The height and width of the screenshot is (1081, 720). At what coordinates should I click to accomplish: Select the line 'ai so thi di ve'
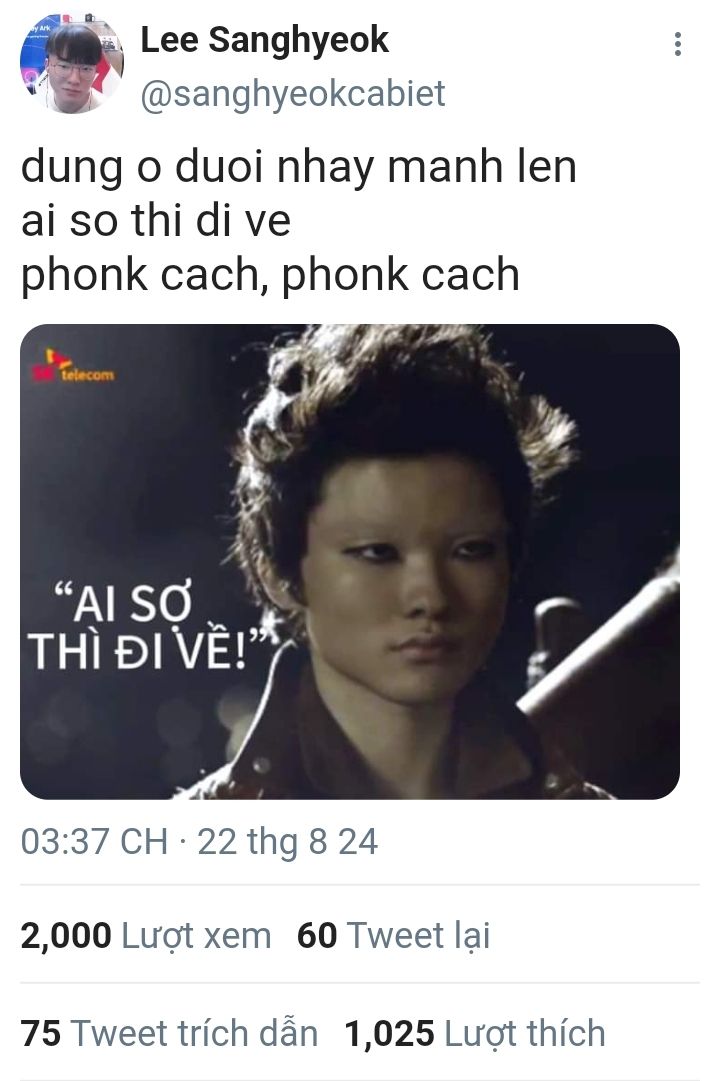point(156,221)
